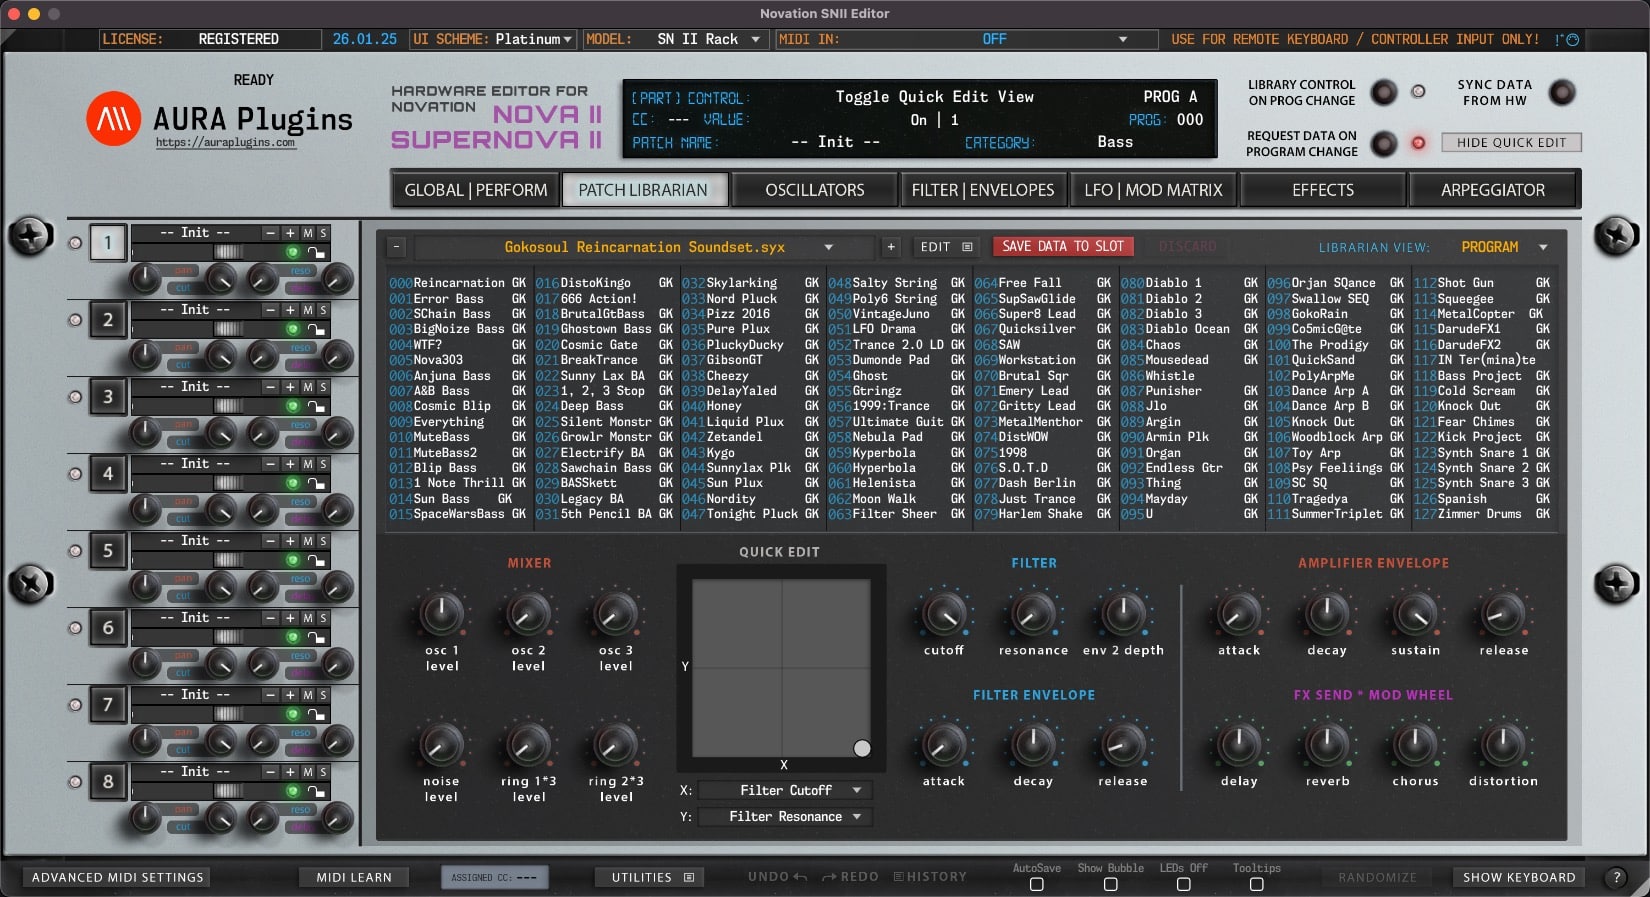Open the Arpeggiator tab
Screen dimensions: 1650x897
[x=1492, y=190]
